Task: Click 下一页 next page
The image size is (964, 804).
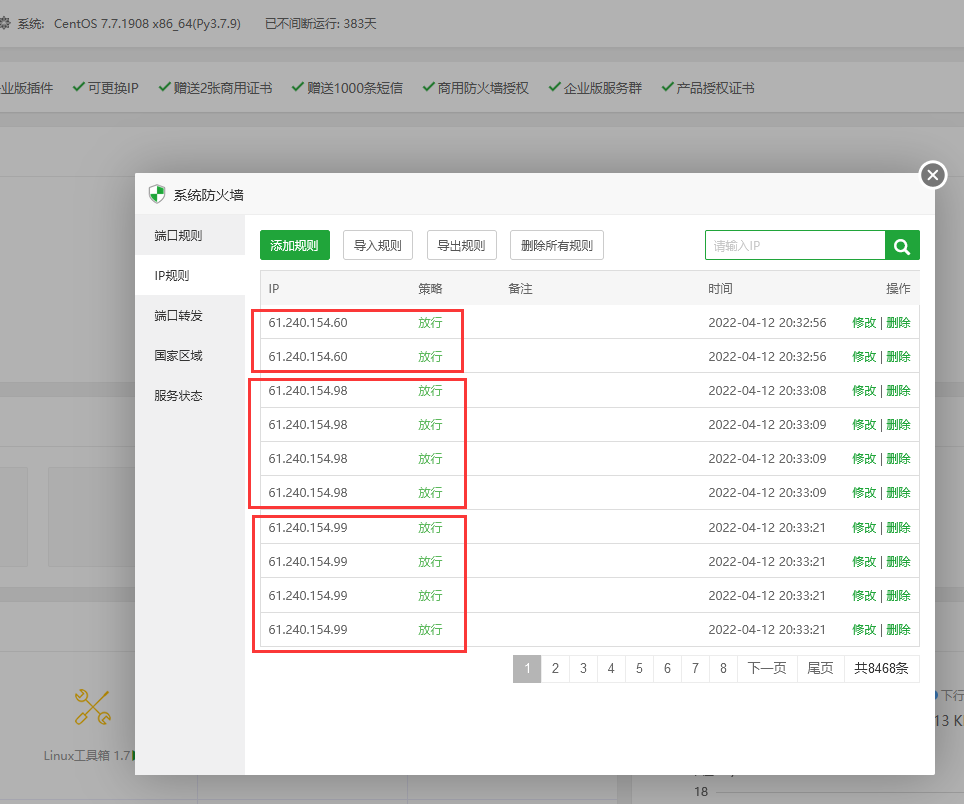Action: pyautogui.click(x=767, y=669)
